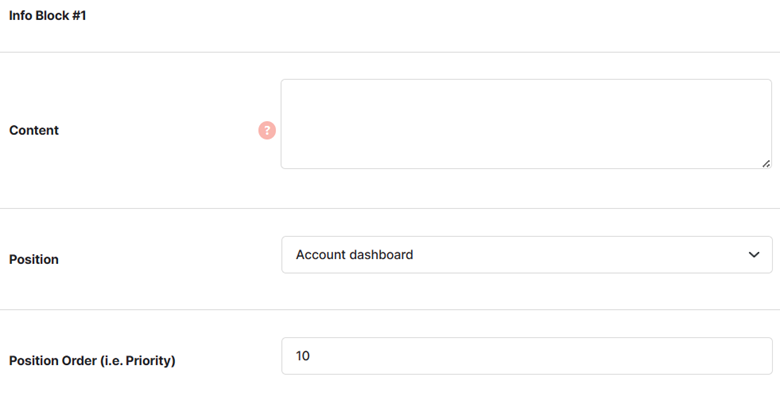The image size is (780, 397).
Task: Show help tooltip beside the Content label
Action: [x=267, y=130]
